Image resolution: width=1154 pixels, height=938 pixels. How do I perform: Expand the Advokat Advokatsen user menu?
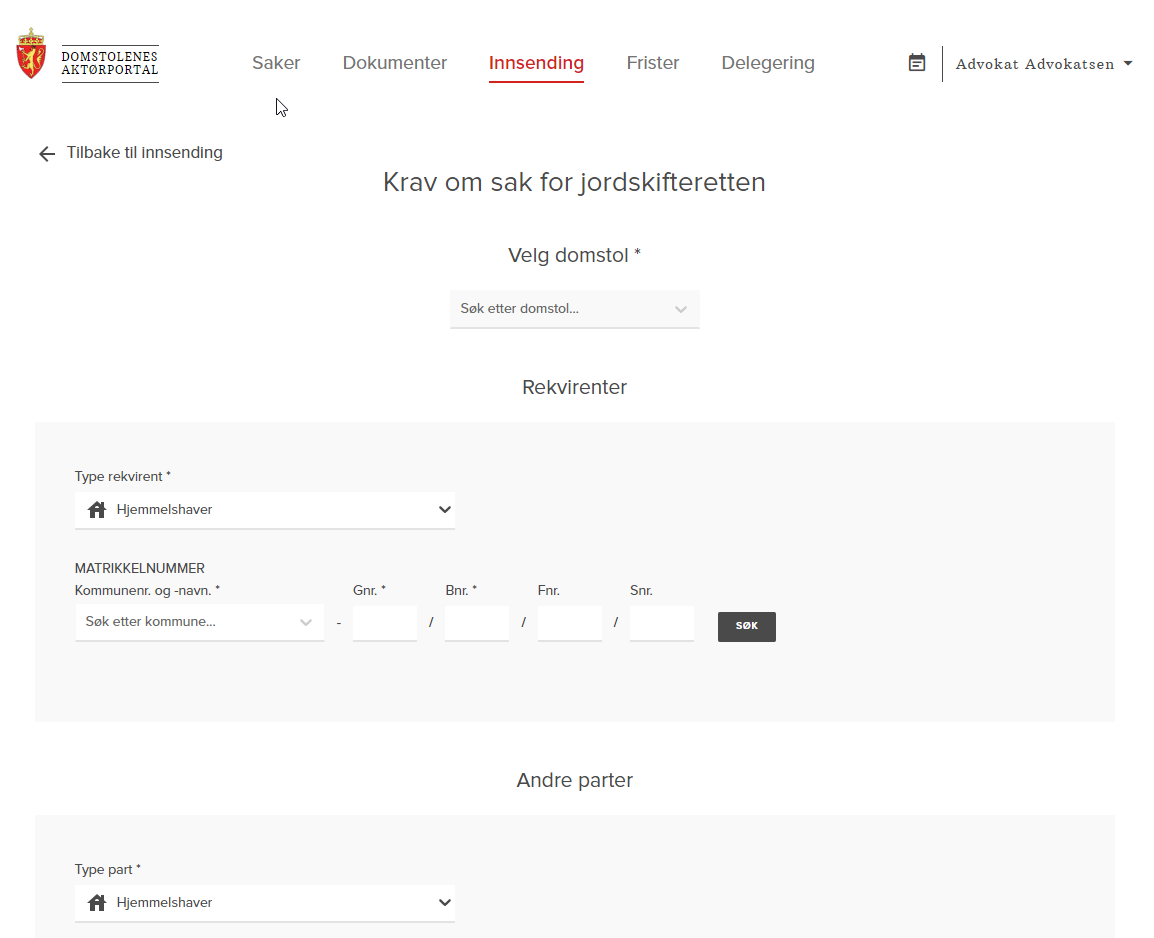click(x=1044, y=64)
